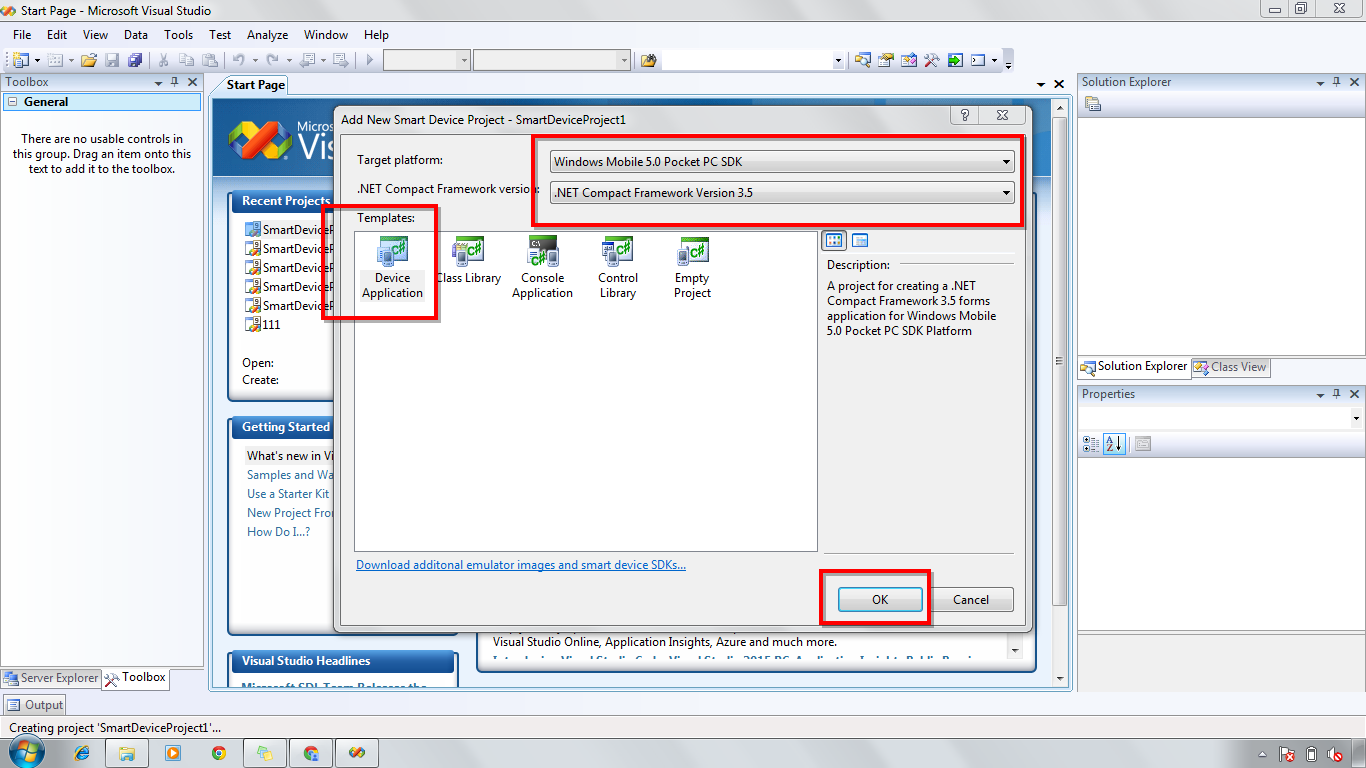Image resolution: width=1366 pixels, height=768 pixels.
Task: Open Toolbox from toolbar wrench icon
Action: (x=931, y=60)
